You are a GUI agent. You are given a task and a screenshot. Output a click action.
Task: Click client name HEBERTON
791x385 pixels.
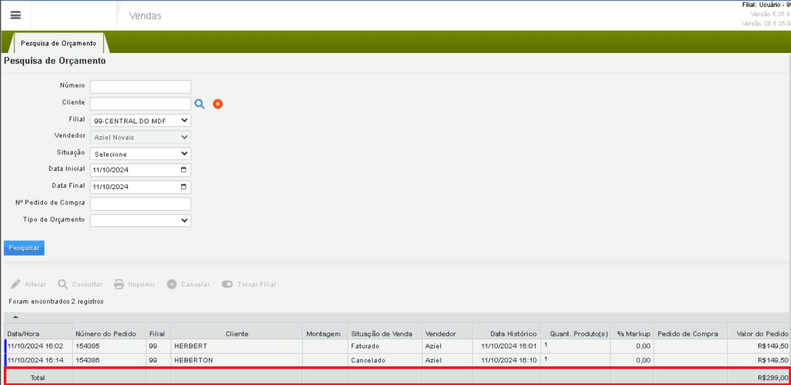coord(194,361)
